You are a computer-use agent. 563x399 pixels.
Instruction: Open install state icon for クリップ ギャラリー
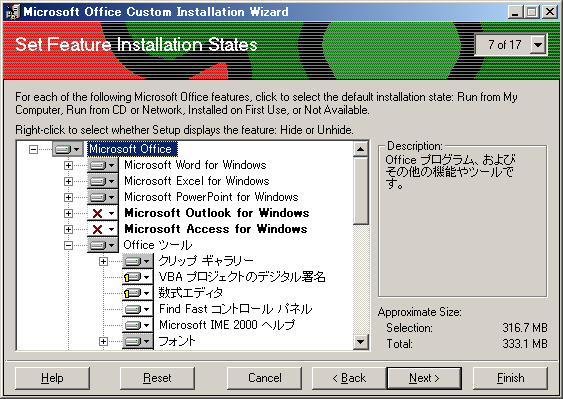138,261
